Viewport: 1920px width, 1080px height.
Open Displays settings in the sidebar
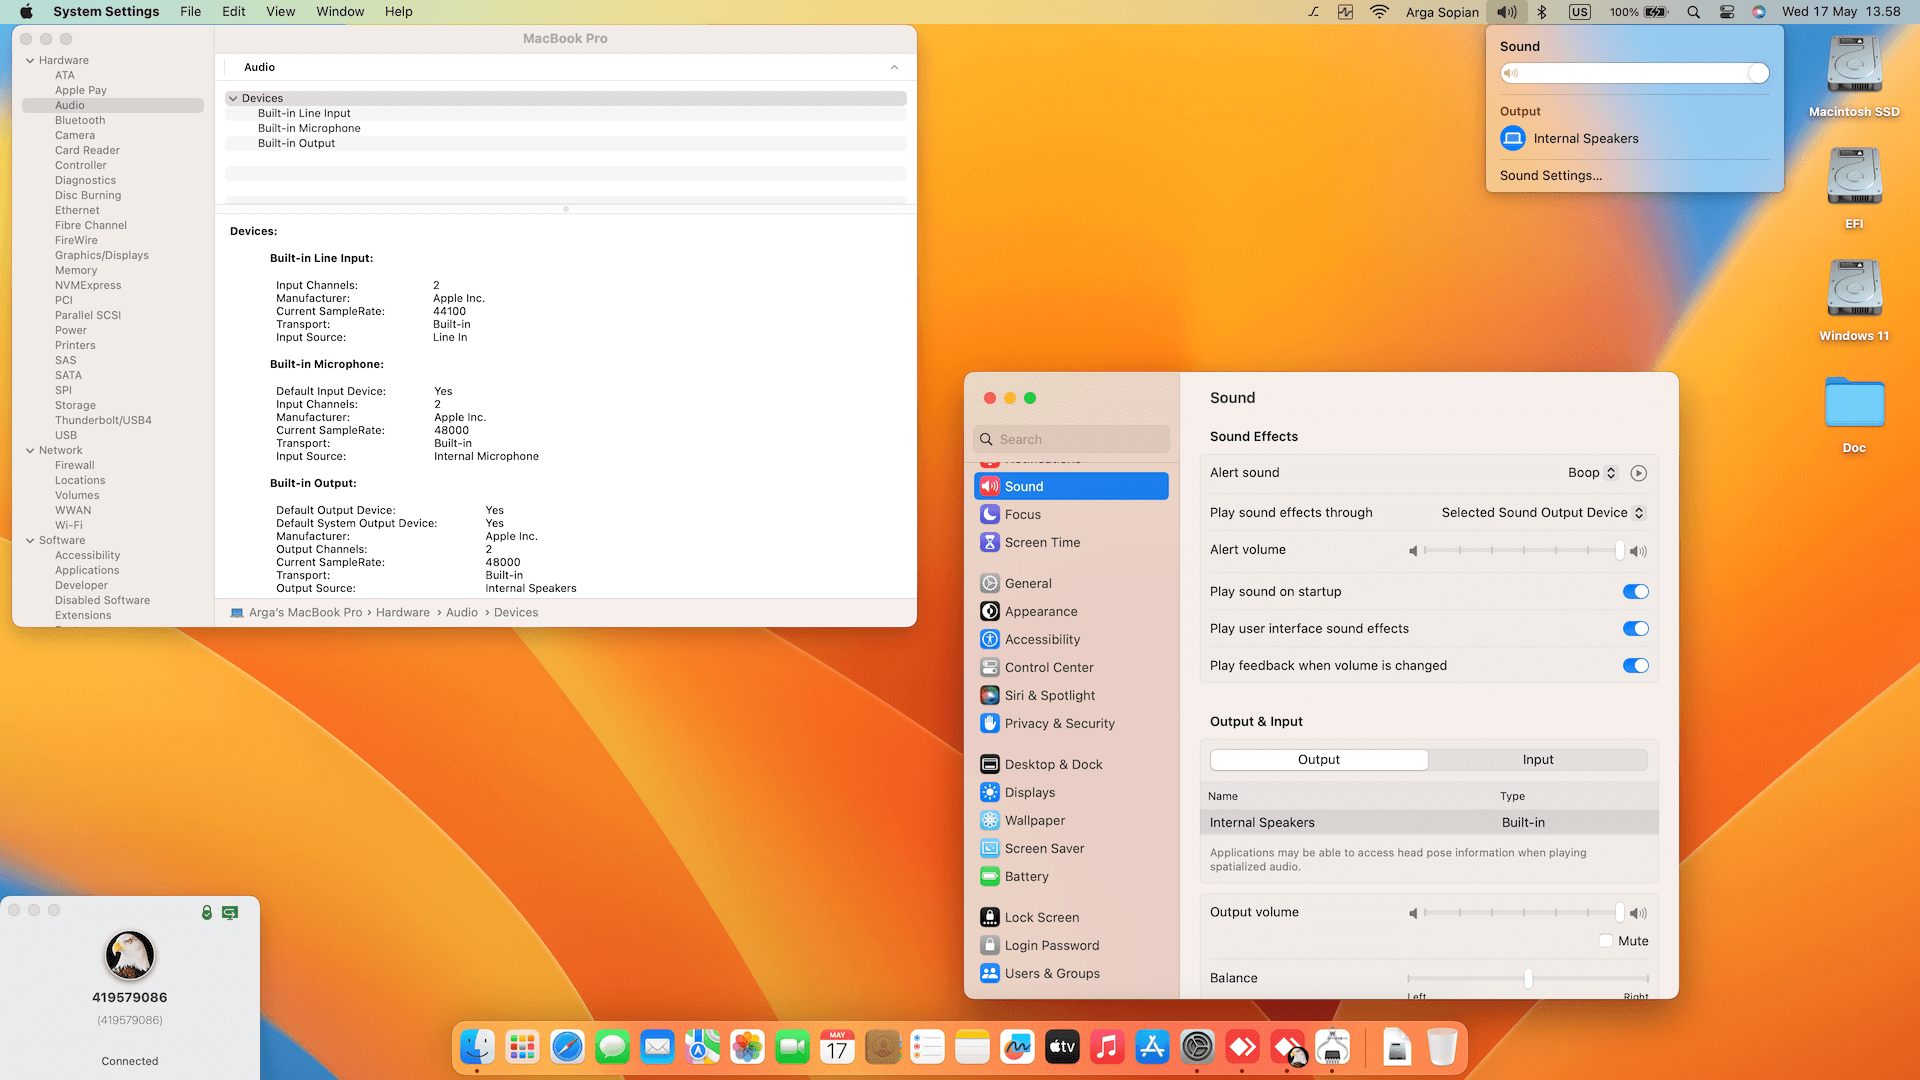pos(1071,792)
